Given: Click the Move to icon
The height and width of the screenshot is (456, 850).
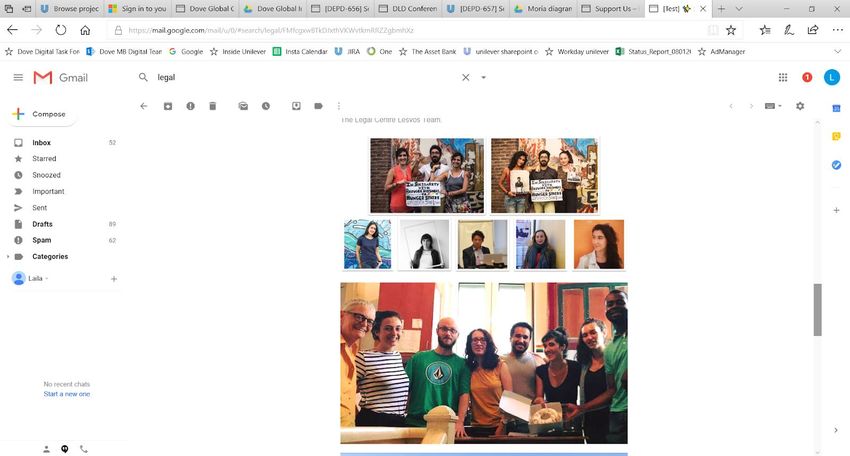Looking at the screenshot, I should coord(296,106).
